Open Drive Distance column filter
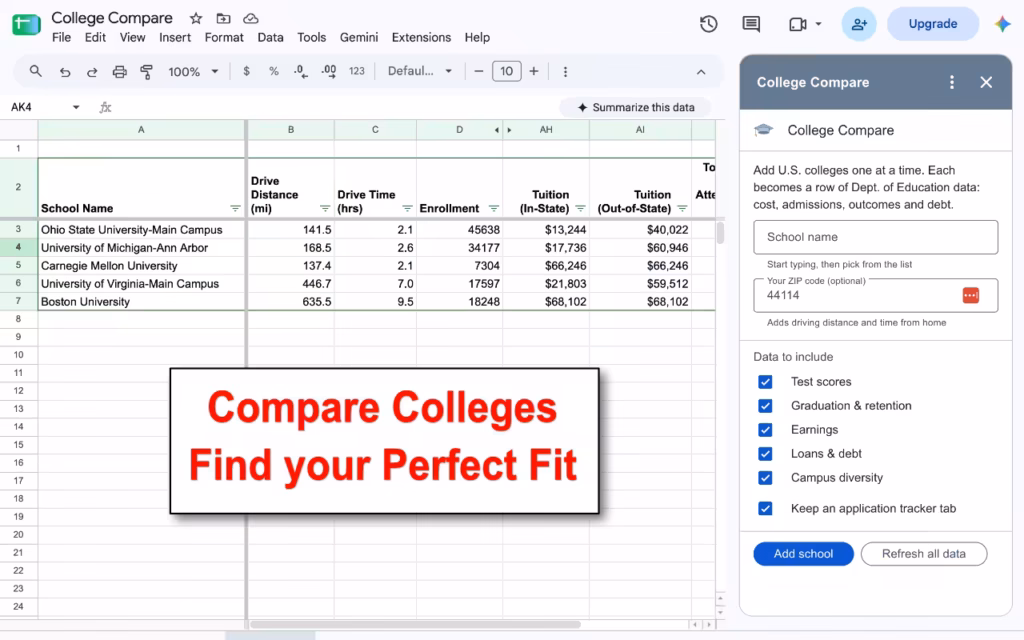Screen dimensions: 1024x640 325,208
